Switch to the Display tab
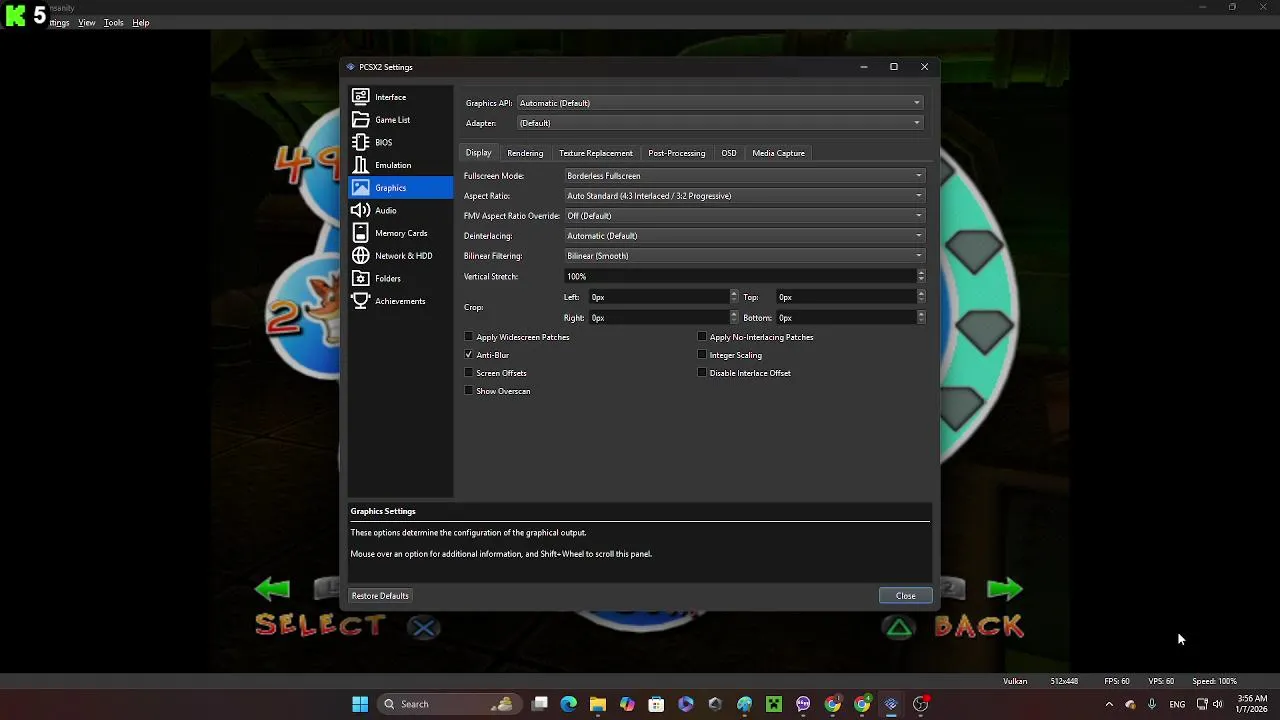 coord(478,153)
